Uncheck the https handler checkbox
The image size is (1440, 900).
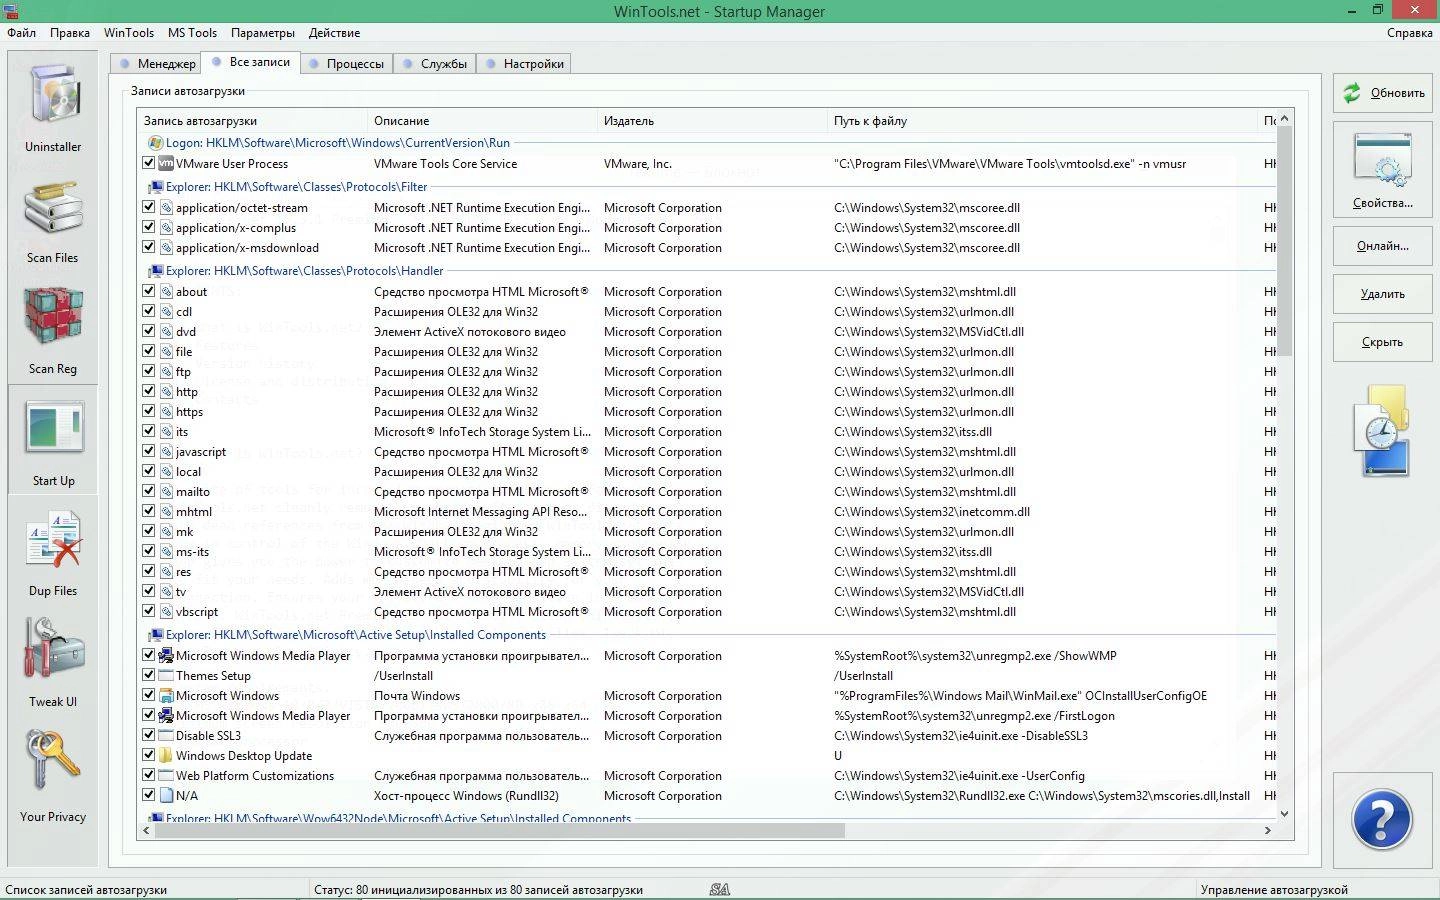(149, 411)
